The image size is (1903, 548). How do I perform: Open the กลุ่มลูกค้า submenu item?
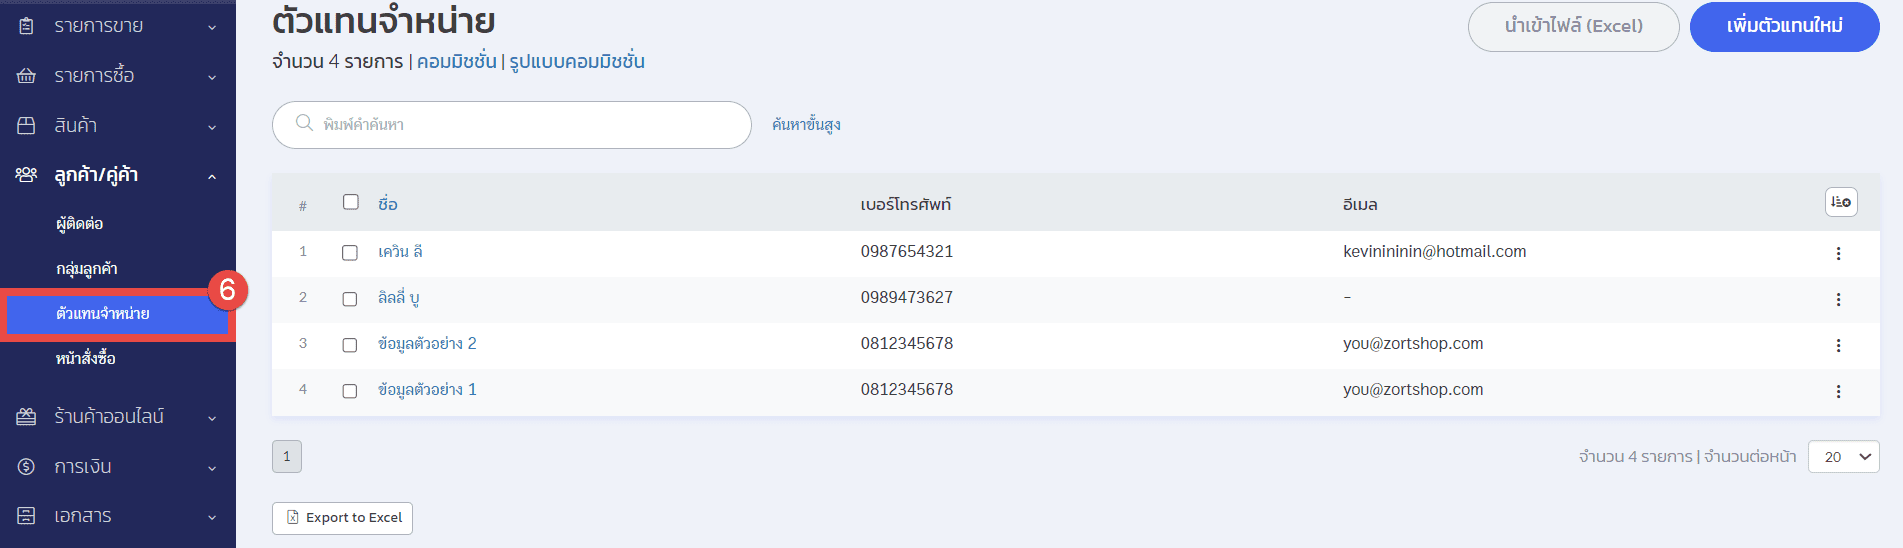(87, 269)
